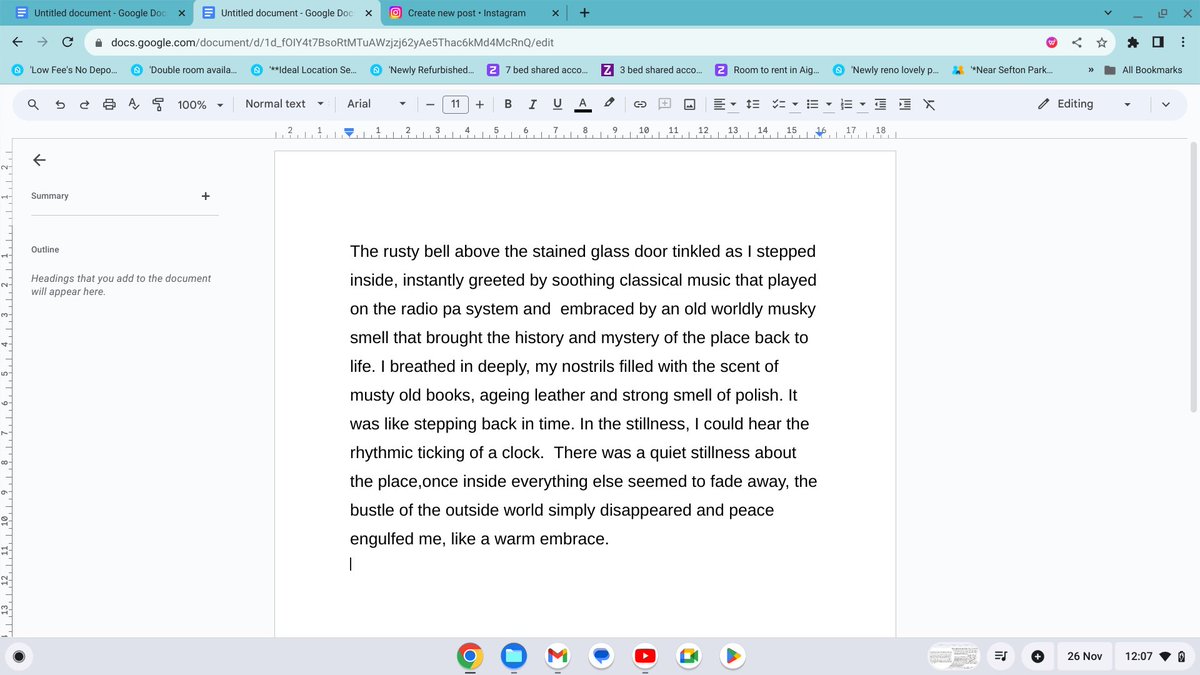Increase font size with the plus stepper
1200x675 pixels.
tap(479, 103)
